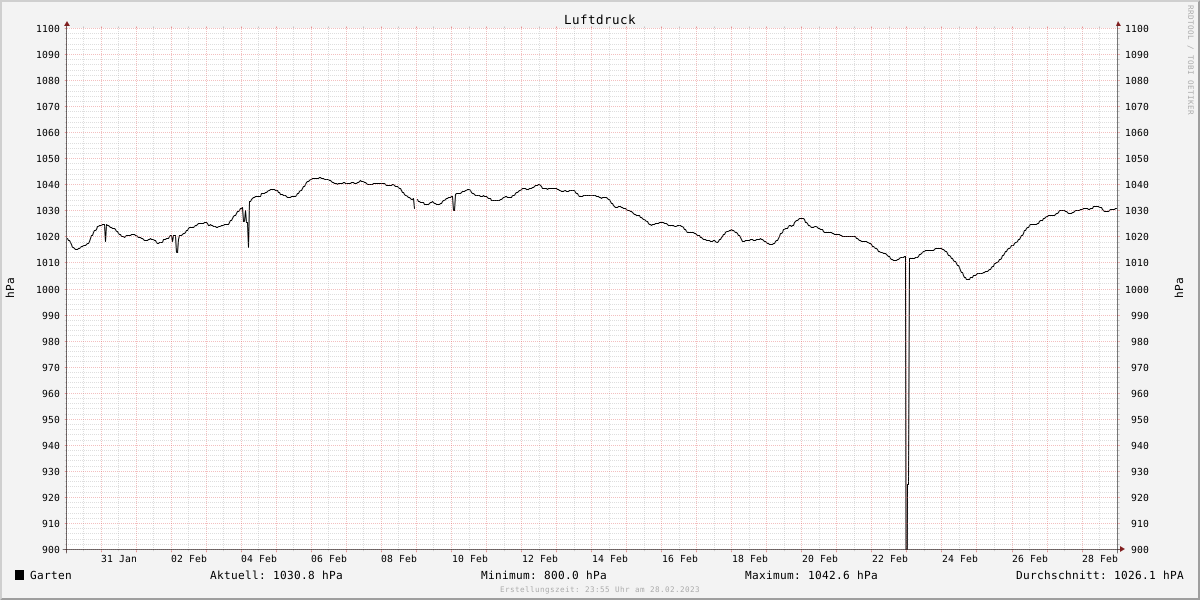The width and height of the screenshot is (1200, 600).
Task: Click the 900 value on the left axis
Action: [51, 550]
